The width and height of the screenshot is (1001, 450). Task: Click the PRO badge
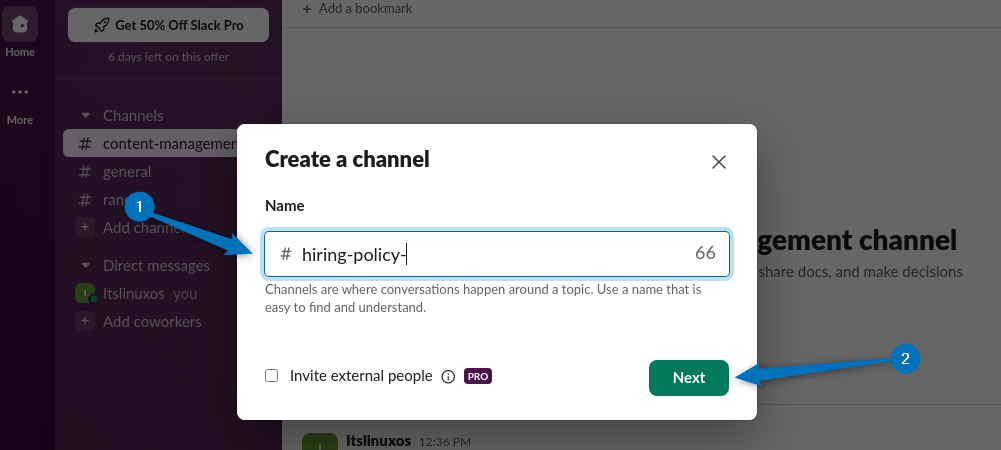[478, 377]
